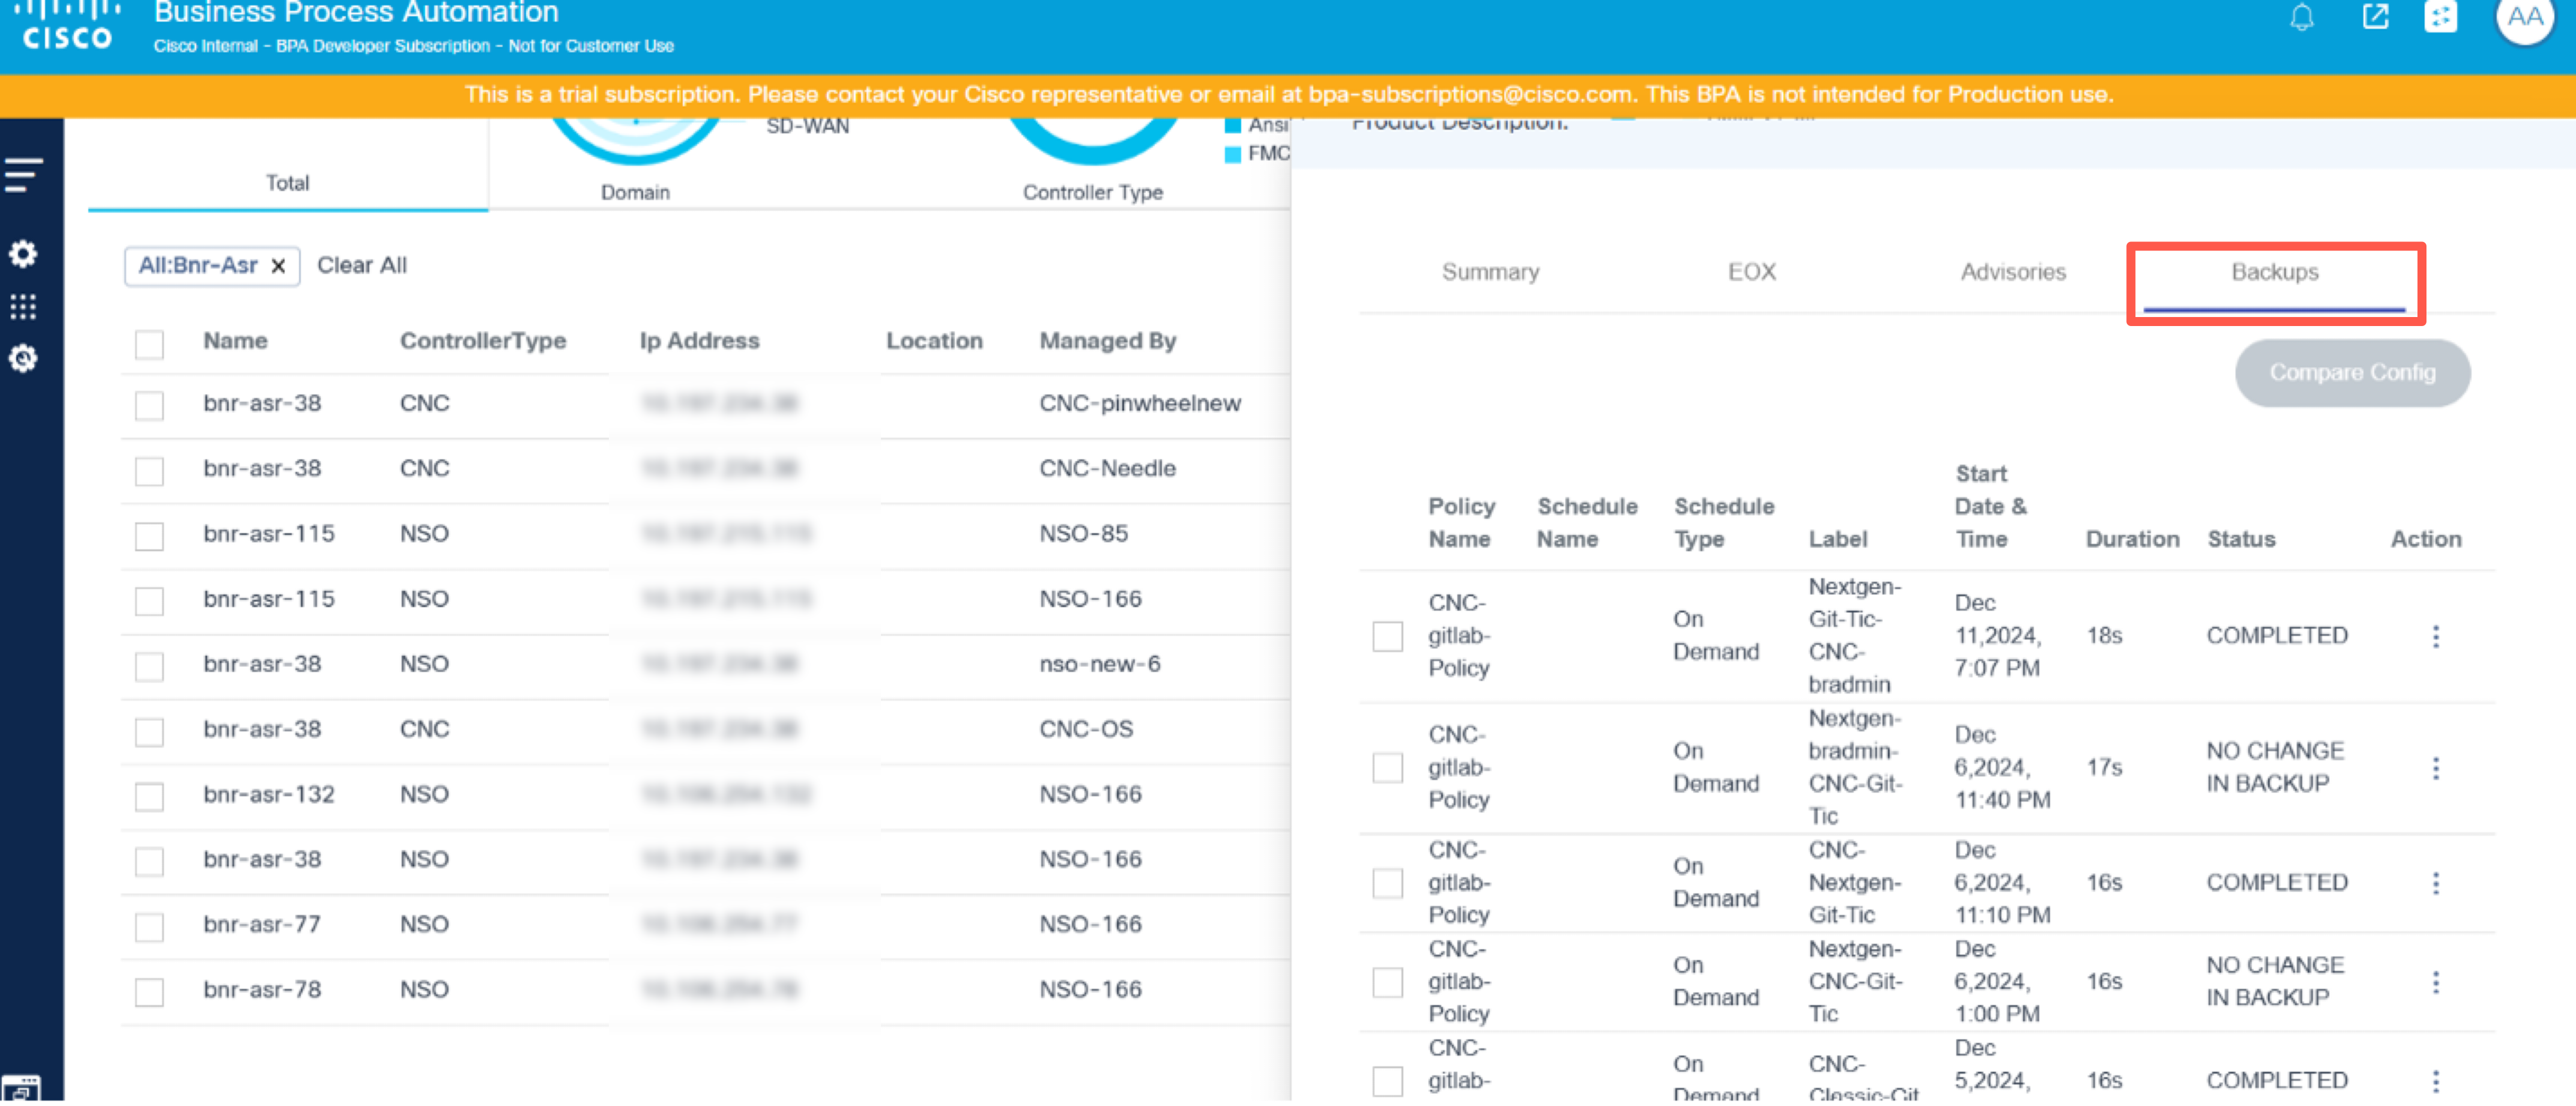Click the top gear icon in sidebar
Viewport: 2576px width, 1106px height.
pyautogui.click(x=24, y=254)
